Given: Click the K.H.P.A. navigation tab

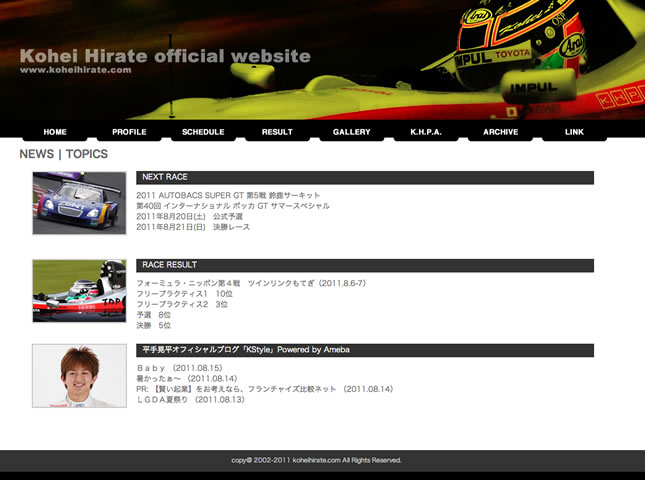Looking at the screenshot, I should click(426, 132).
